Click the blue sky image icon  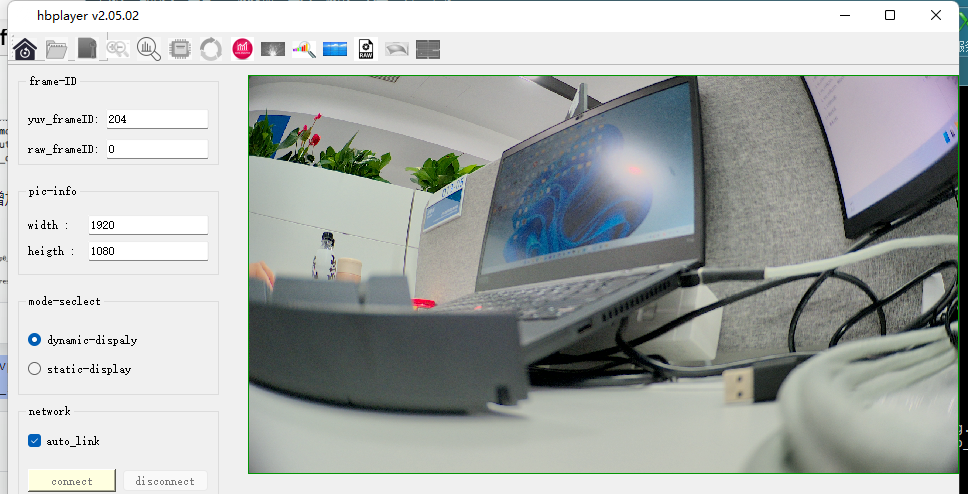335,48
